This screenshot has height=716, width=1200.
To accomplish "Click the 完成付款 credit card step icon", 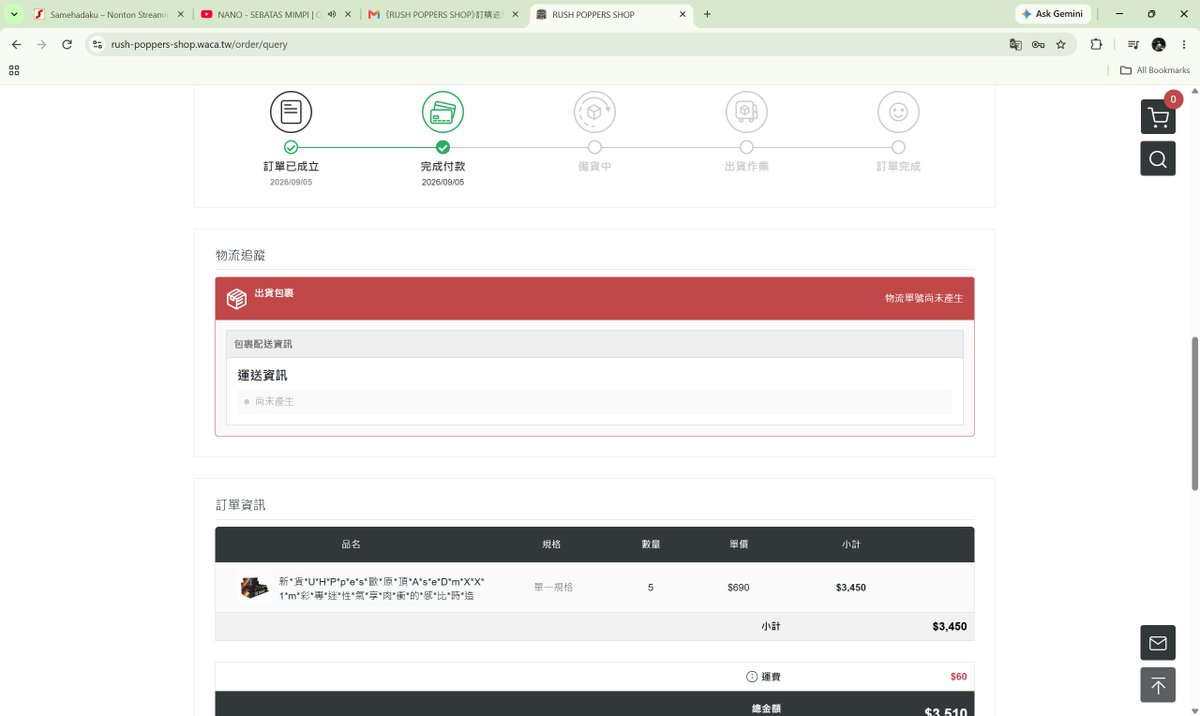I will pos(443,112).
